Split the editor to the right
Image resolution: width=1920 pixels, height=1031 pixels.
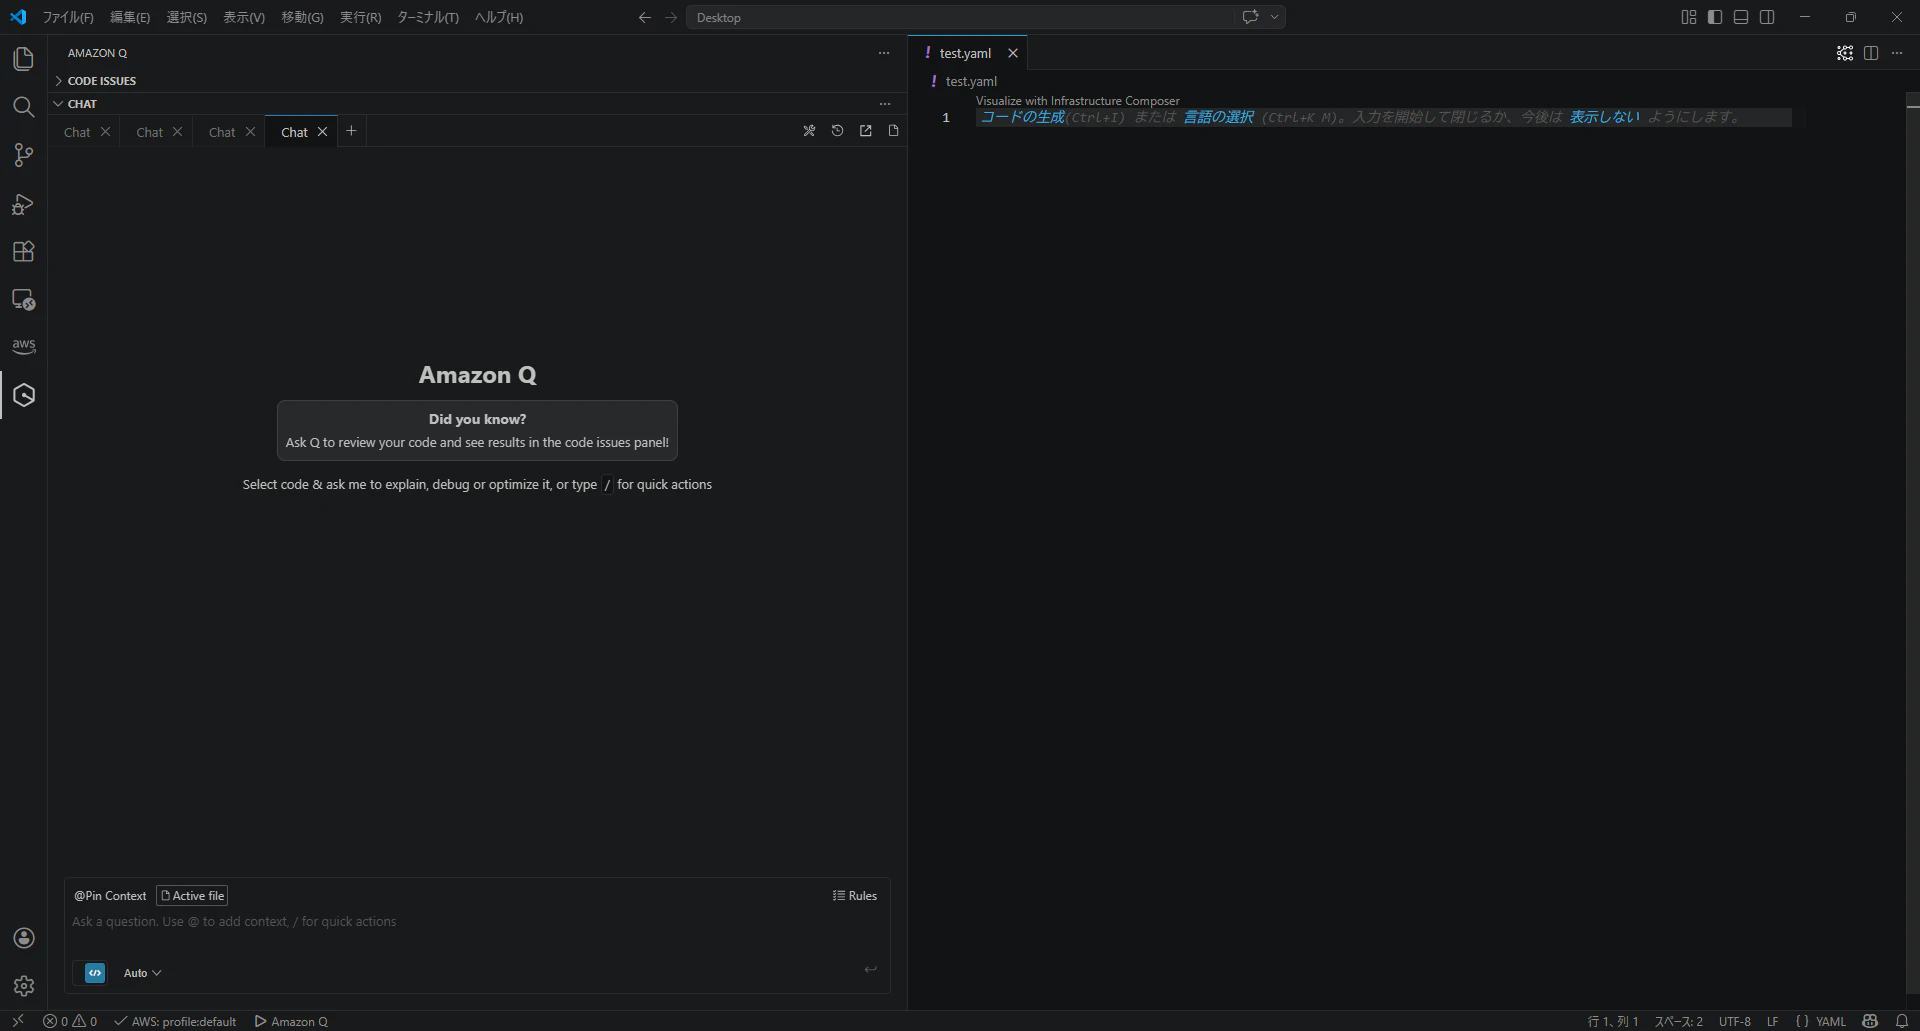1871,53
